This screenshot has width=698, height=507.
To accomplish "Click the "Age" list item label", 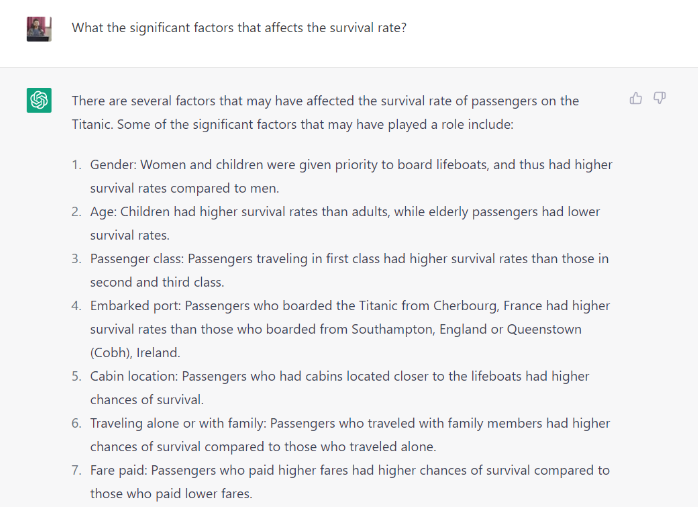I will pos(103,212).
